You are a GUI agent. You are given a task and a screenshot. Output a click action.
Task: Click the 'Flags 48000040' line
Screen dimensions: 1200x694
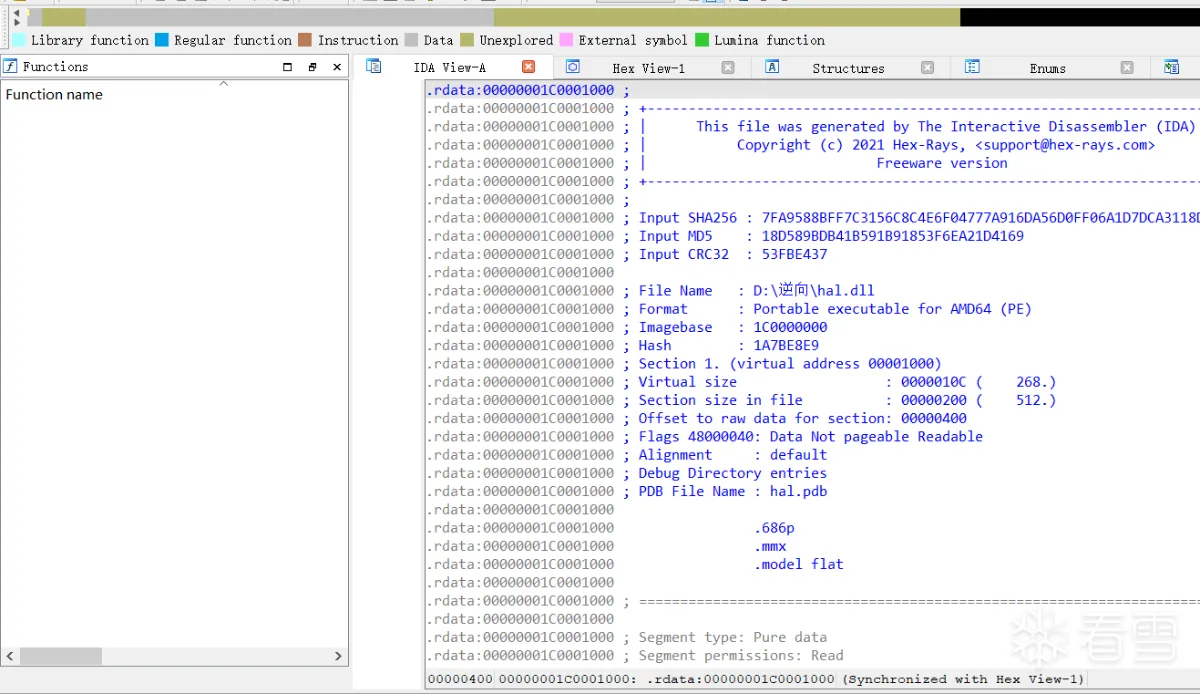pyautogui.click(x=811, y=436)
